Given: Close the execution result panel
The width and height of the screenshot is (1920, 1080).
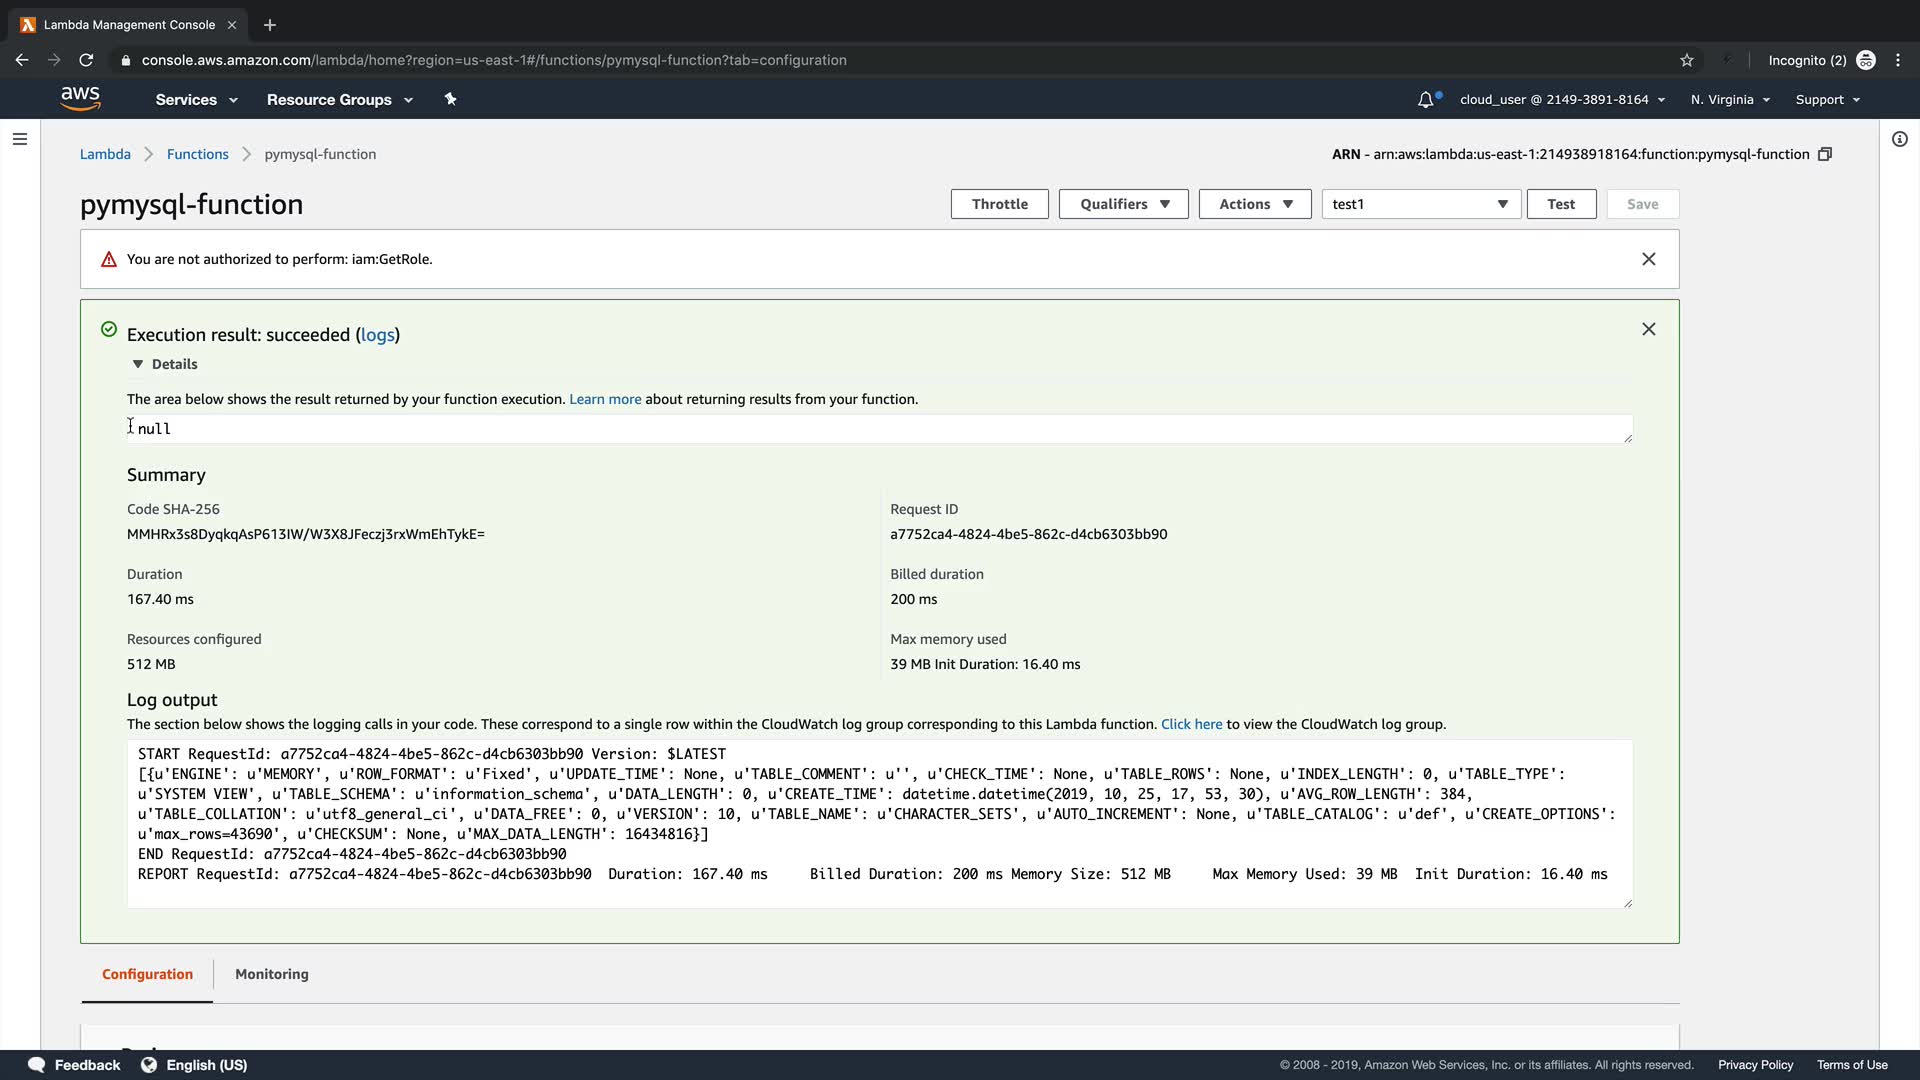Looking at the screenshot, I should tap(1648, 329).
